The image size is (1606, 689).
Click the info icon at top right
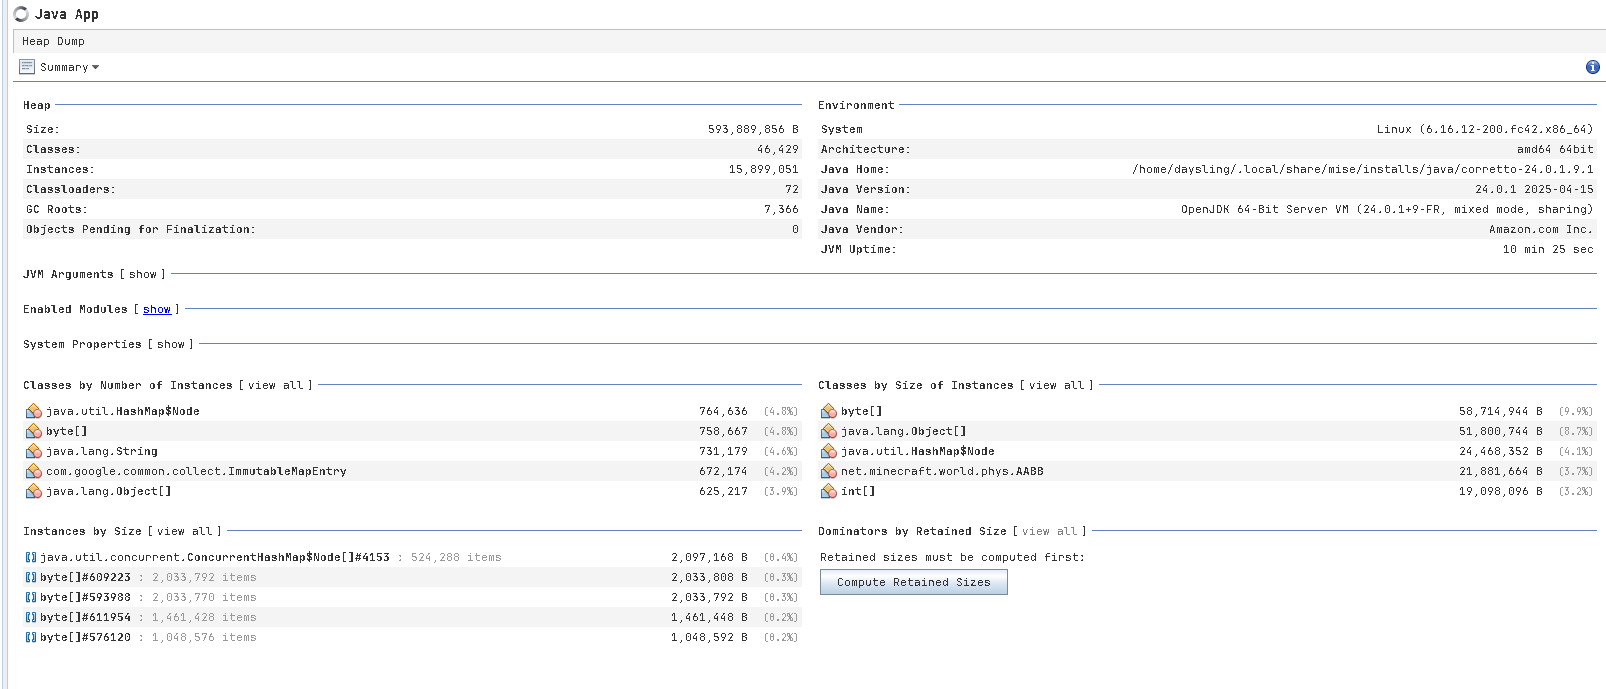pos(1592,67)
